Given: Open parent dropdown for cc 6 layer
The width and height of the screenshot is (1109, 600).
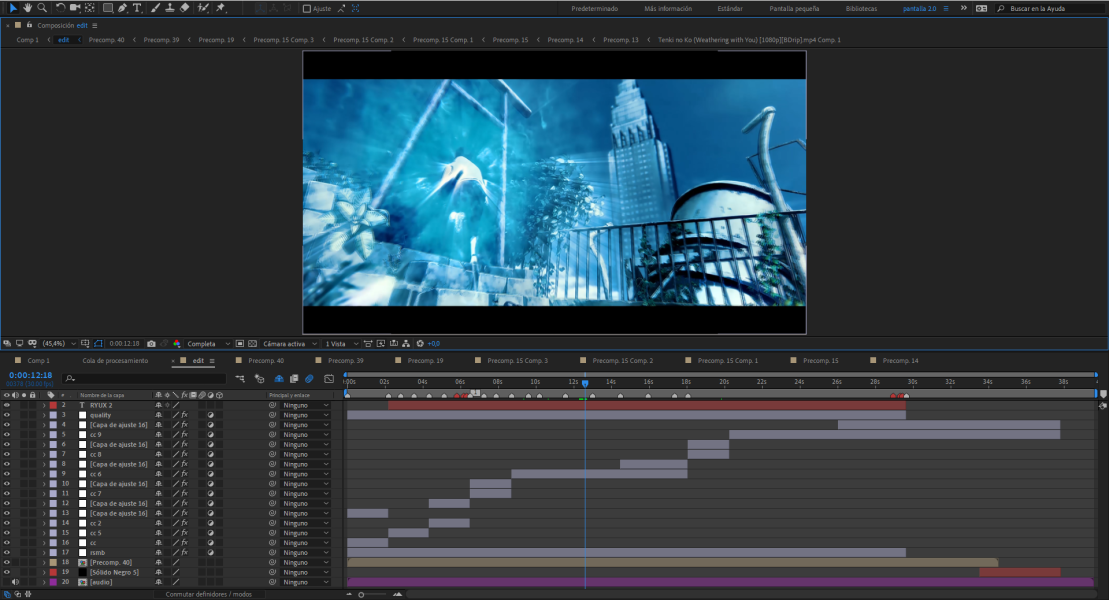Looking at the screenshot, I should (x=306, y=474).
